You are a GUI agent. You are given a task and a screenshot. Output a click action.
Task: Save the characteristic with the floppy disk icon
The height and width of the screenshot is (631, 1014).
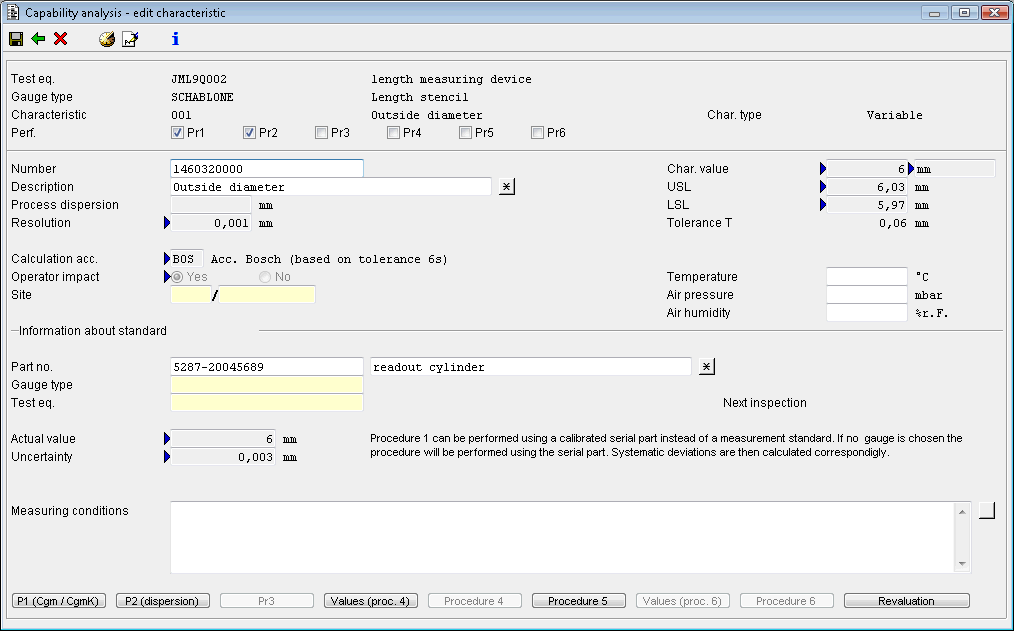tap(16, 39)
